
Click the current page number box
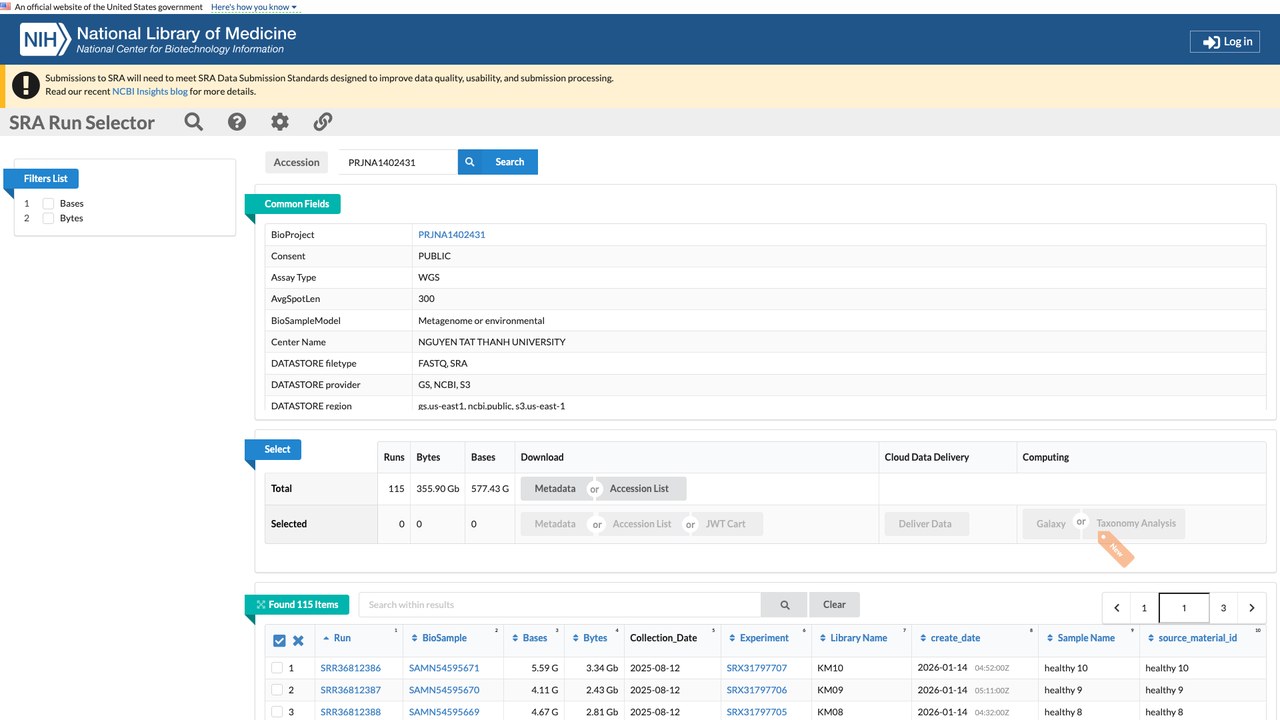click(1184, 608)
